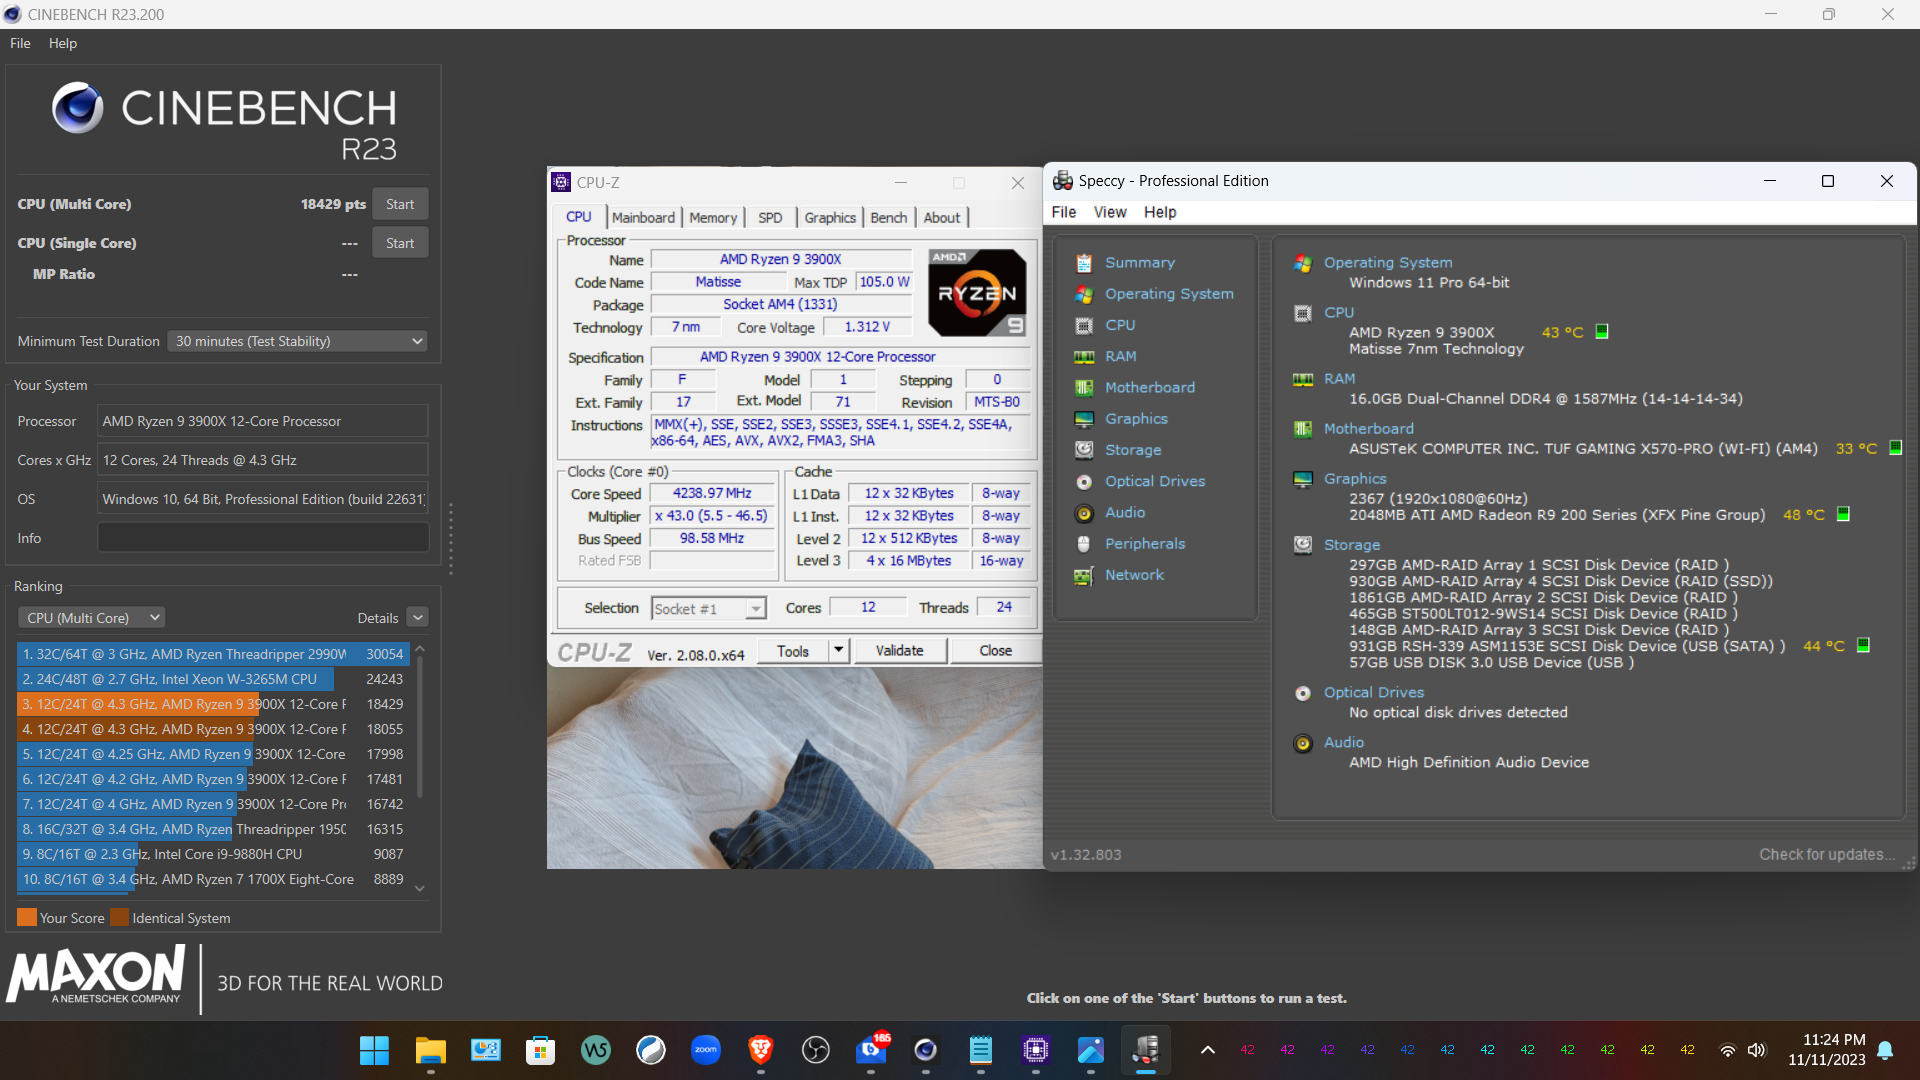Click the ranking list scrollbar down arrow
The height and width of the screenshot is (1080, 1920).
click(x=420, y=888)
